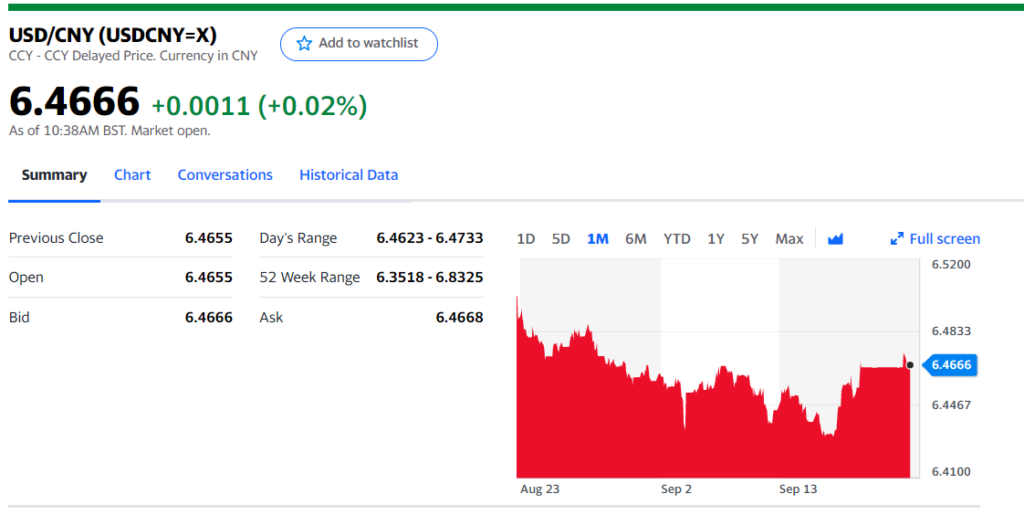Open the Chart tab
1024x515 pixels.
(x=132, y=175)
